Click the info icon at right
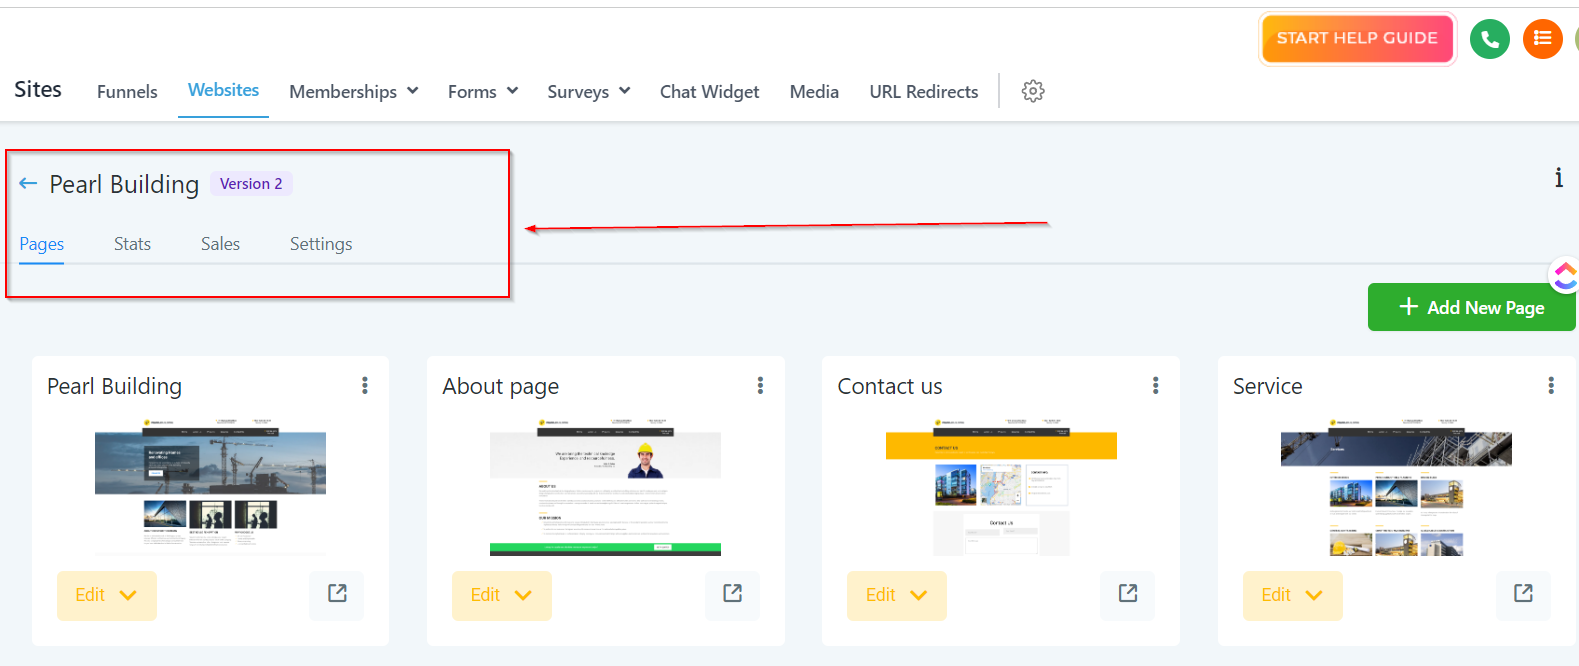The height and width of the screenshot is (666, 1579). (x=1558, y=178)
